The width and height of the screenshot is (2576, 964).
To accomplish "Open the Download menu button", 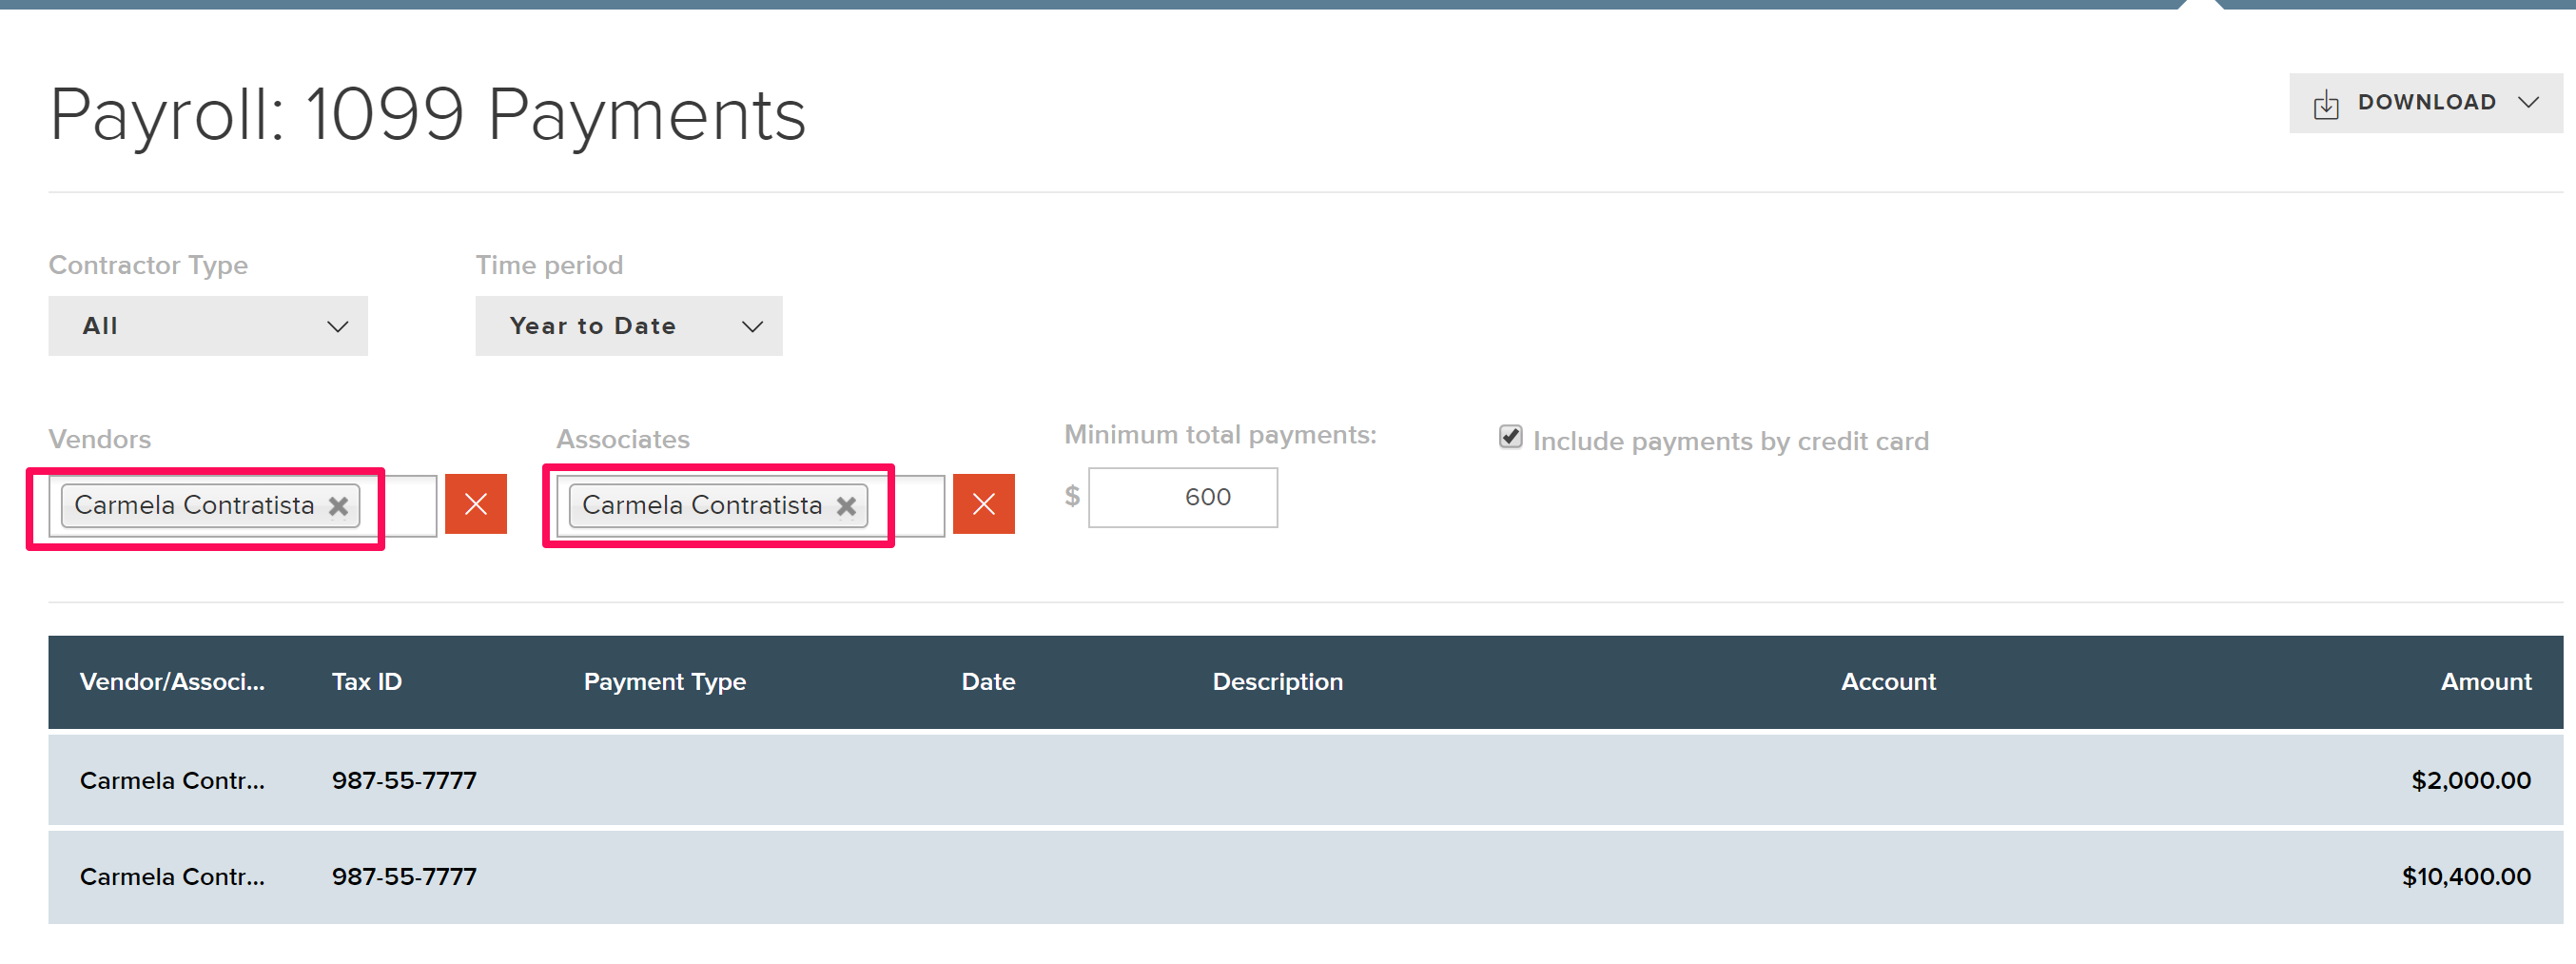I will [2425, 103].
